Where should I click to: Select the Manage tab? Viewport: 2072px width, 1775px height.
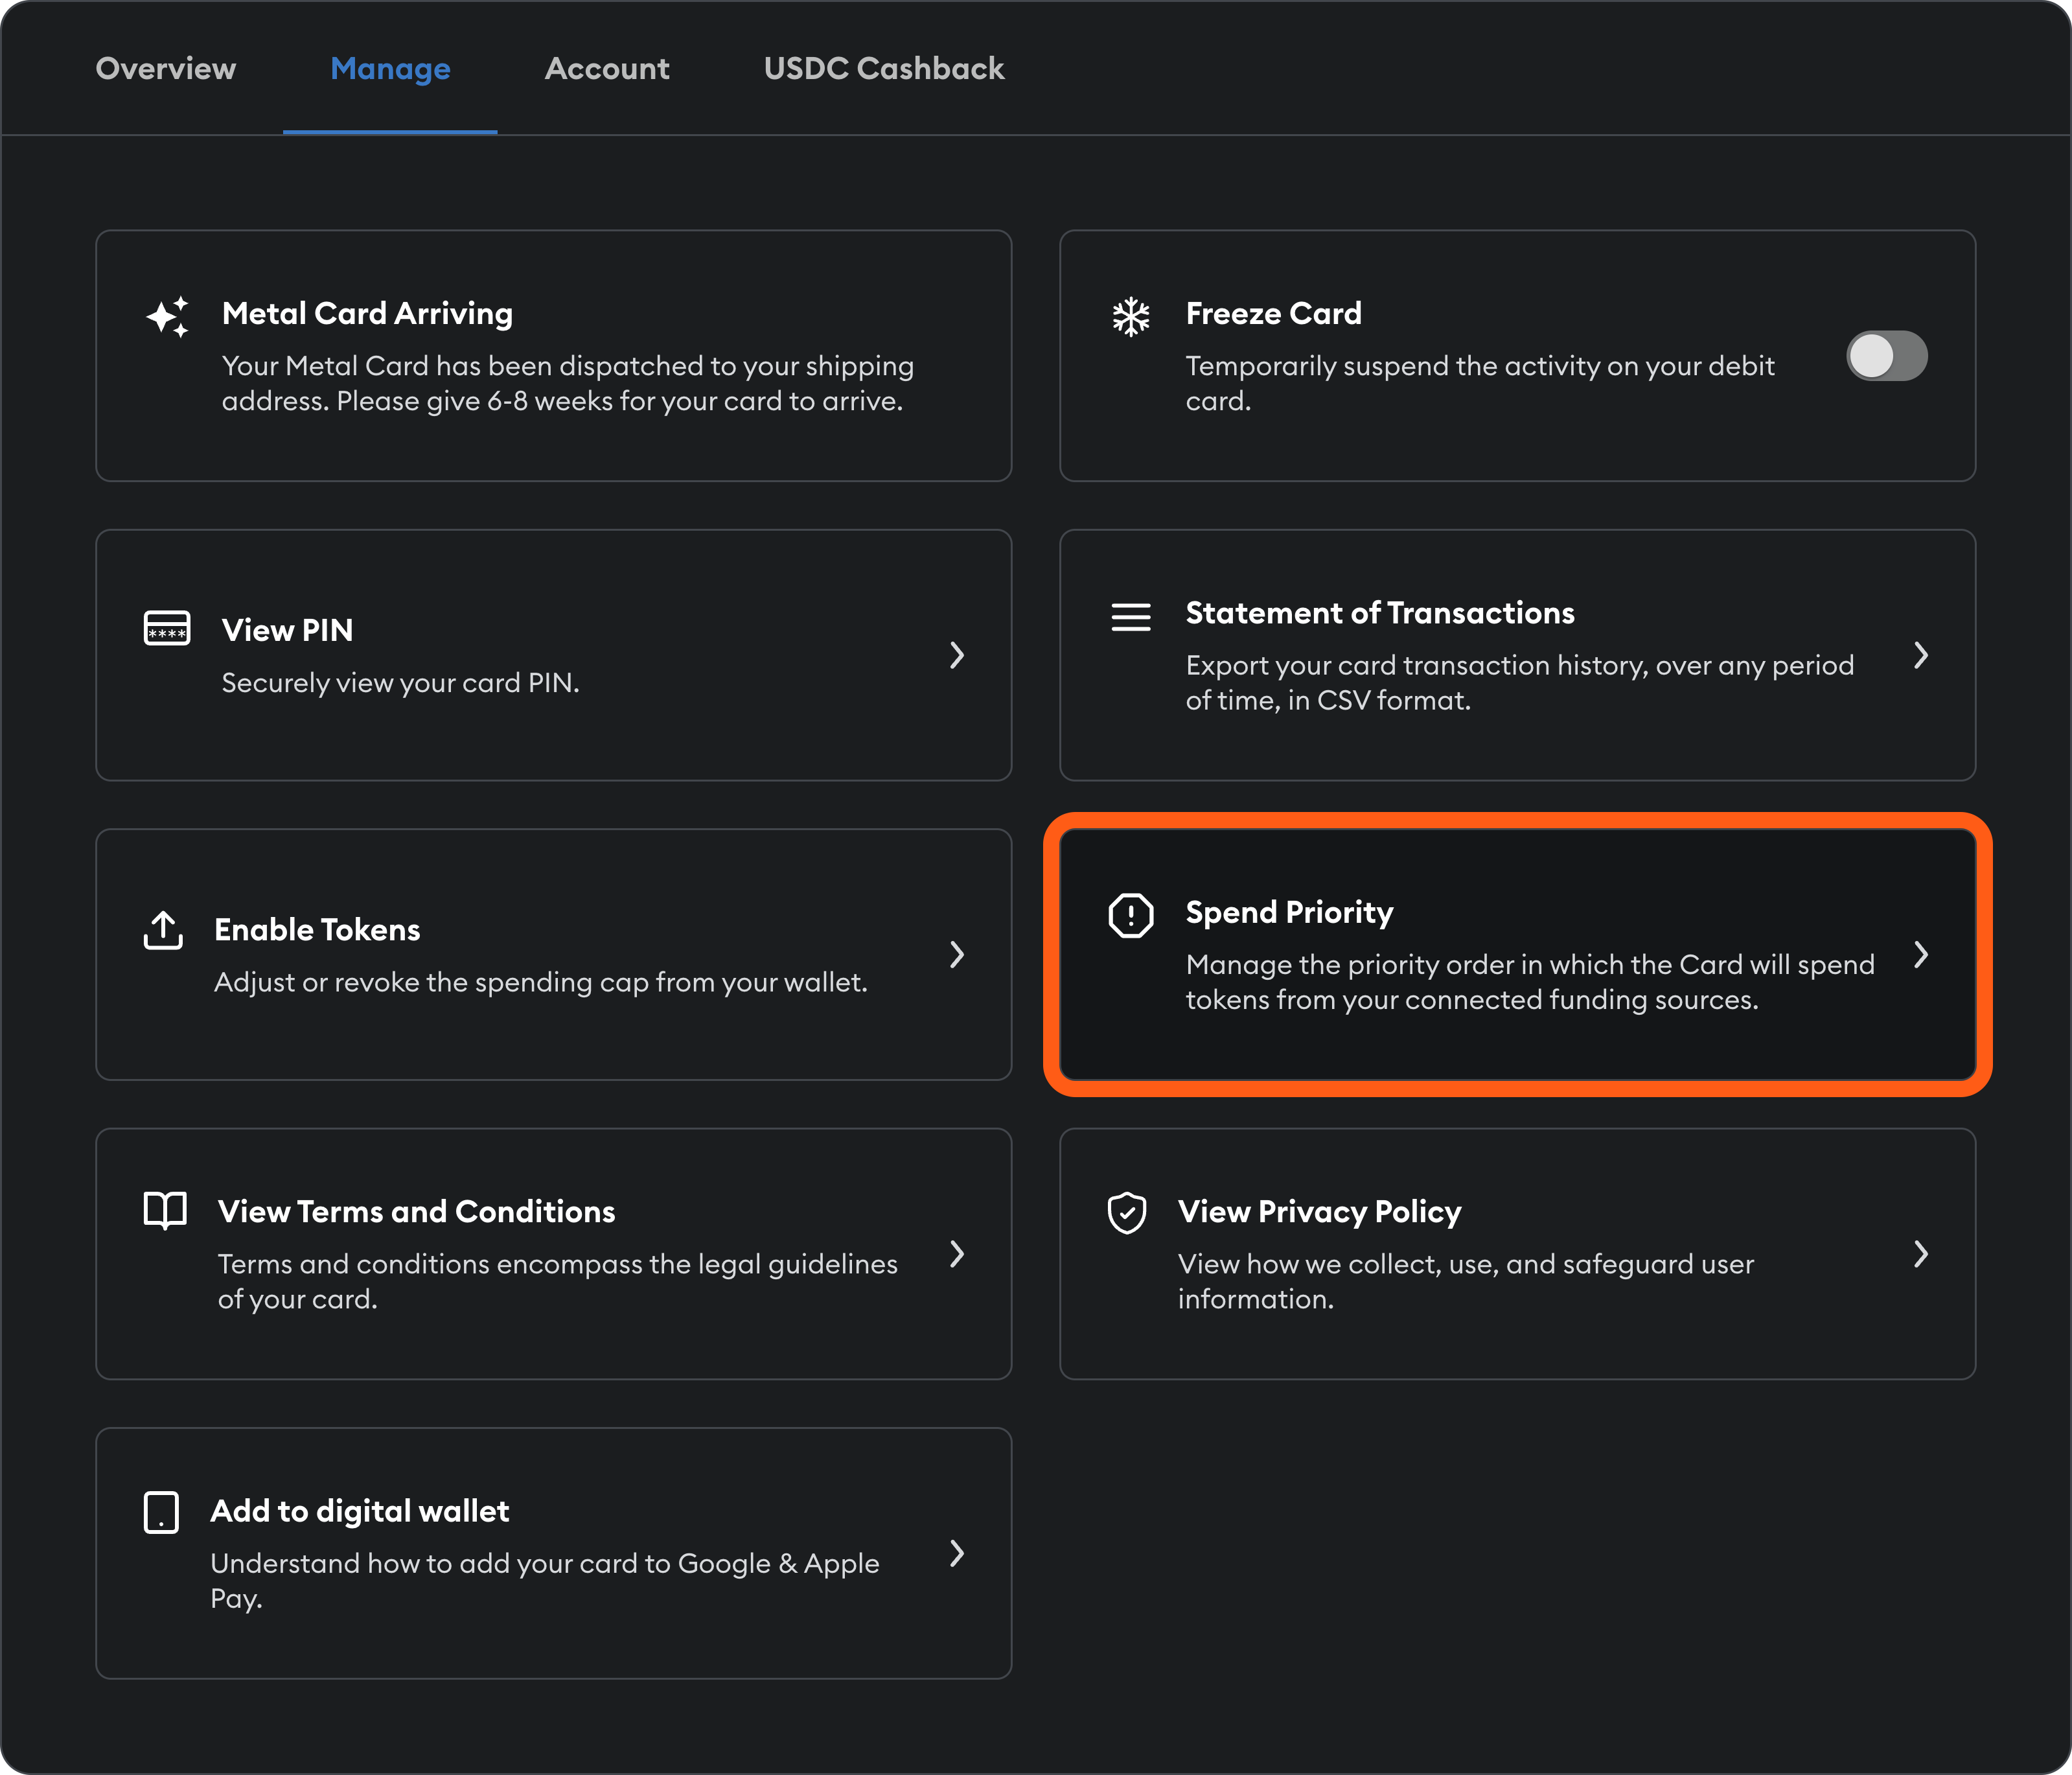tap(390, 68)
